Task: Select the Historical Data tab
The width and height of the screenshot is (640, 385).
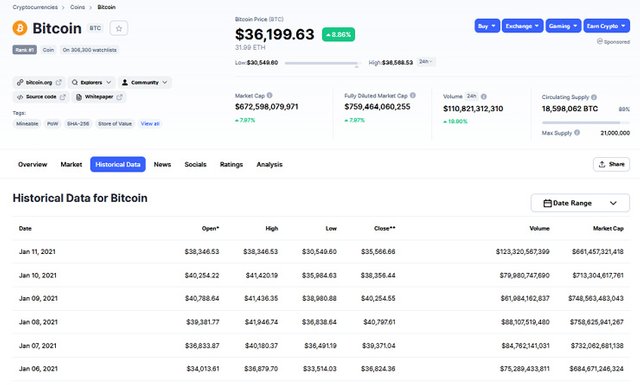Action: click(x=118, y=165)
